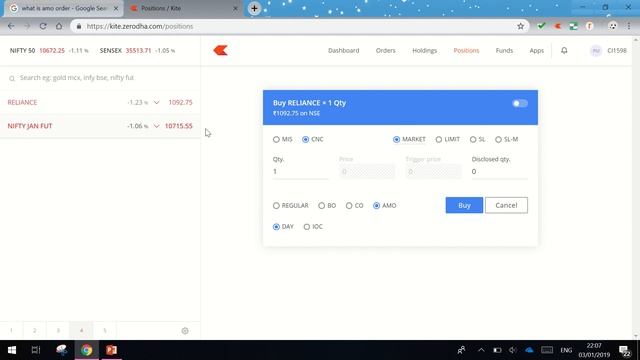Click the volume icon in system tray
The height and width of the screenshot is (360, 640).
coord(513,350)
